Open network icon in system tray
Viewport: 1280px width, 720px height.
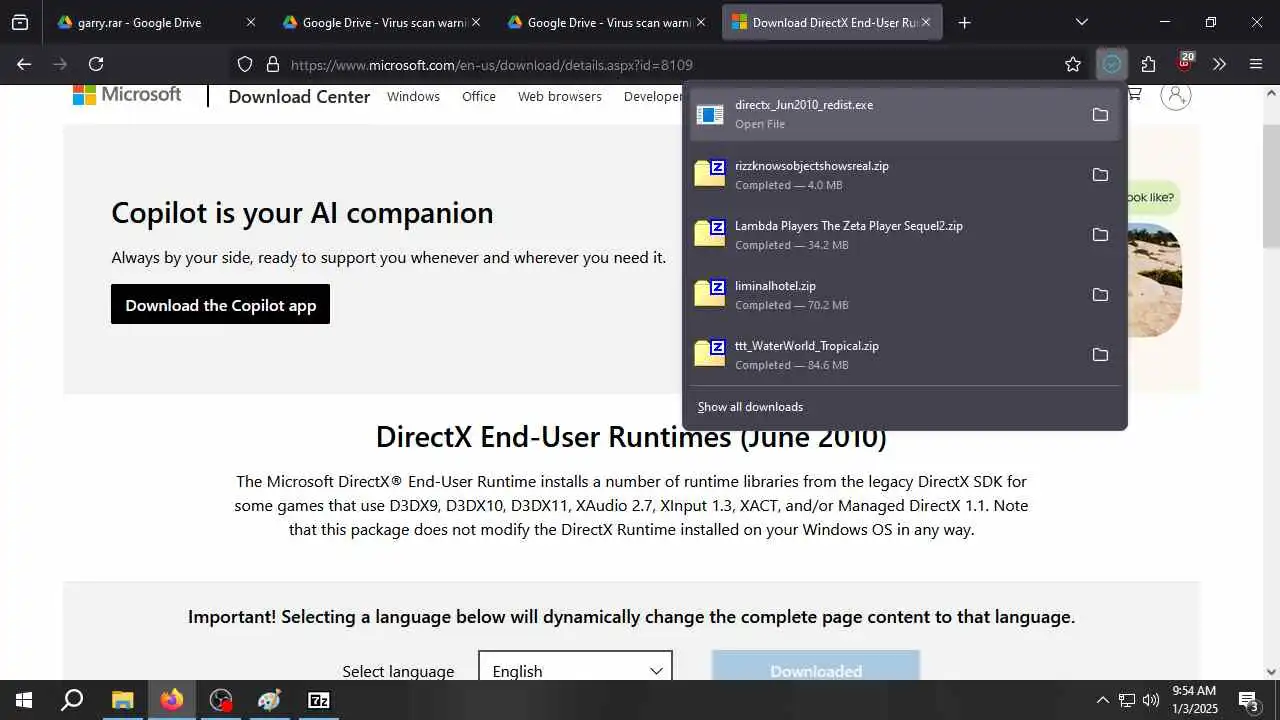[x=1127, y=700]
